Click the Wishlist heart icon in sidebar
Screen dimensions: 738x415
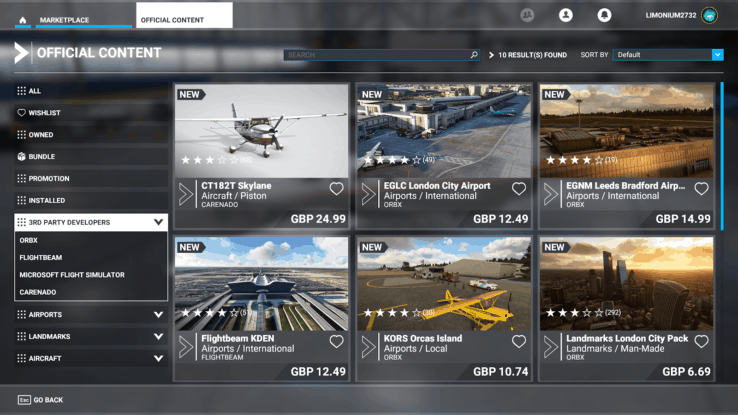21,112
